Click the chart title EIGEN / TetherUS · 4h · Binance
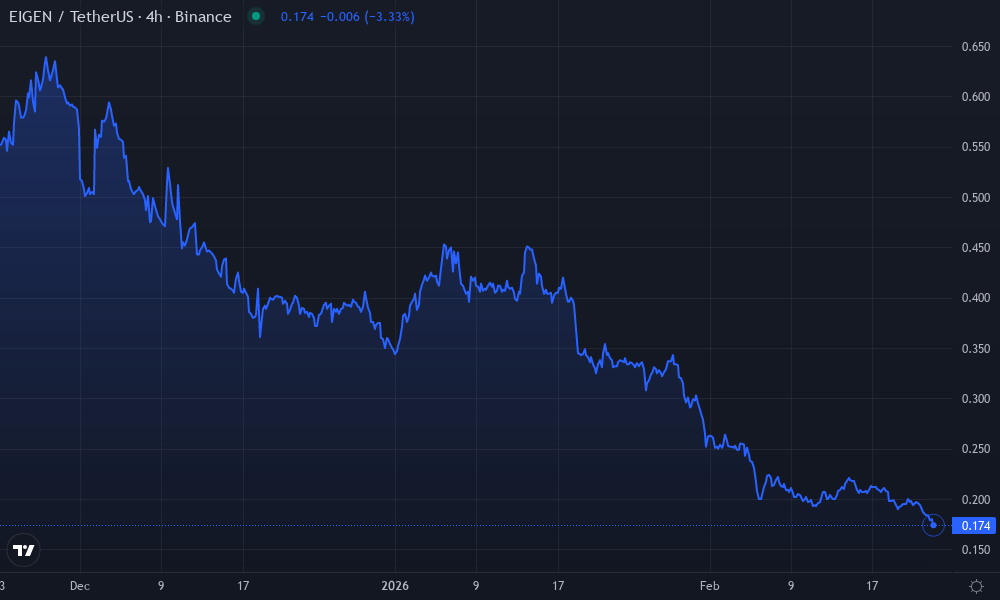The height and width of the screenshot is (600, 1000). [x=118, y=16]
